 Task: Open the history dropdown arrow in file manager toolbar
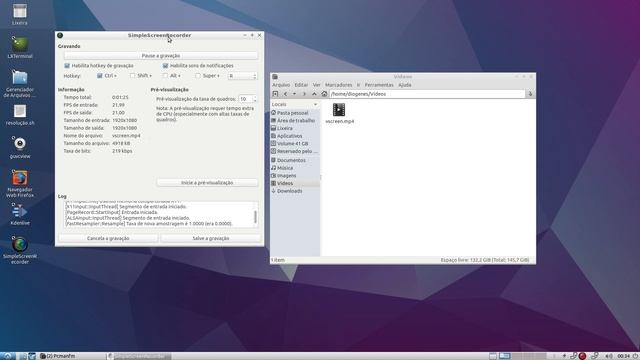(x=294, y=94)
